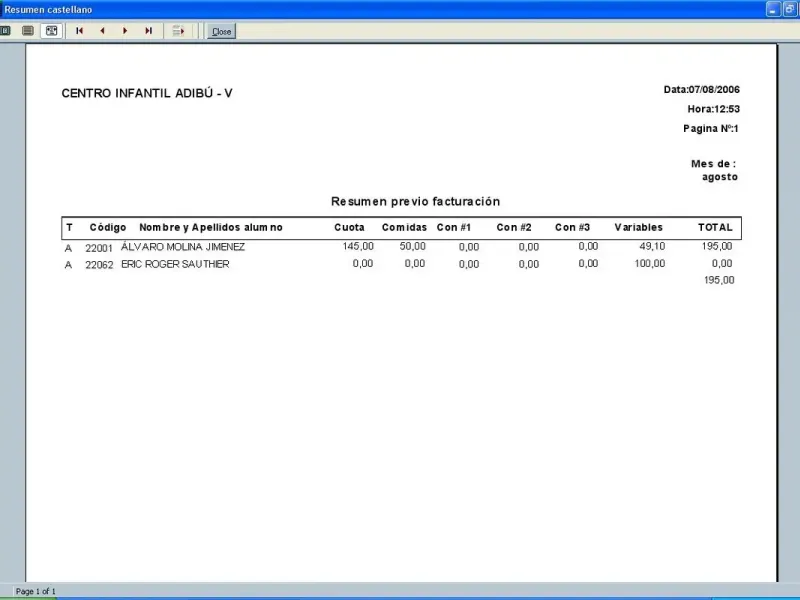
Task: Click the go to page icon
Action: (x=178, y=31)
